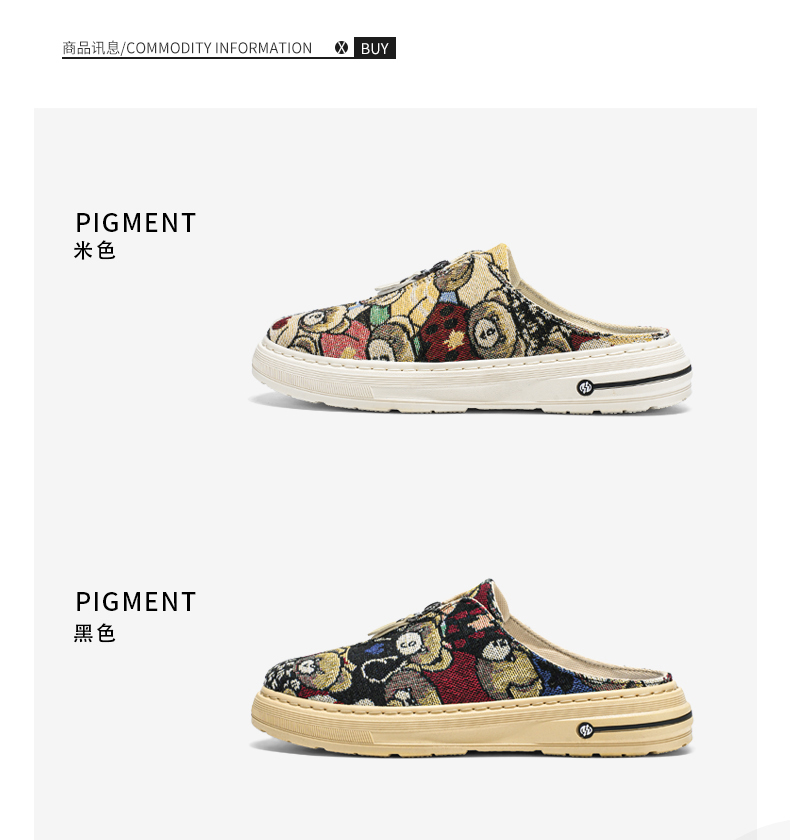Viewport: 790px width, 840px height.
Task: Click the second PIGMENT heading
Action: tap(136, 602)
